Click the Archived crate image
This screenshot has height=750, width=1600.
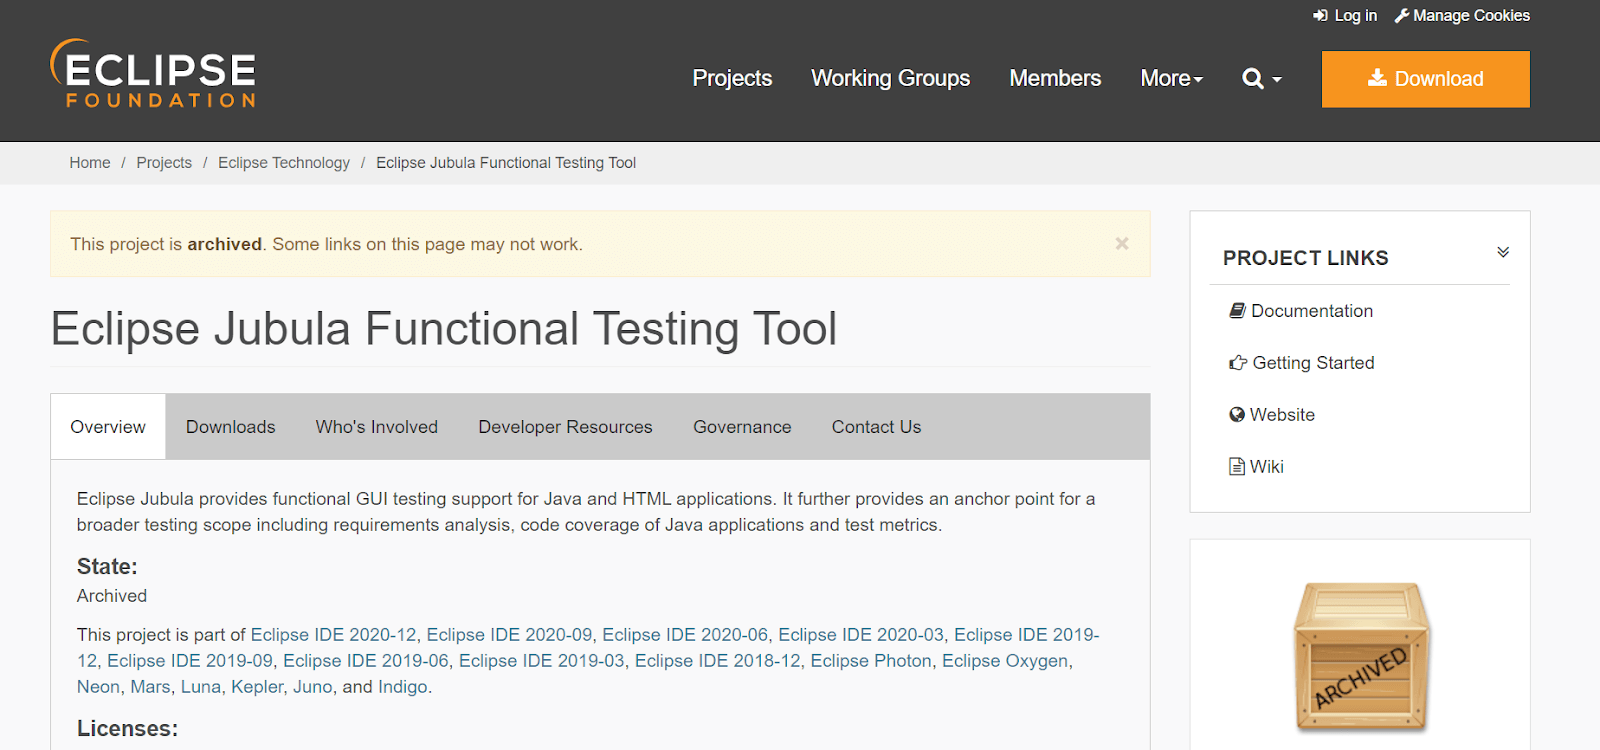pos(1362,656)
